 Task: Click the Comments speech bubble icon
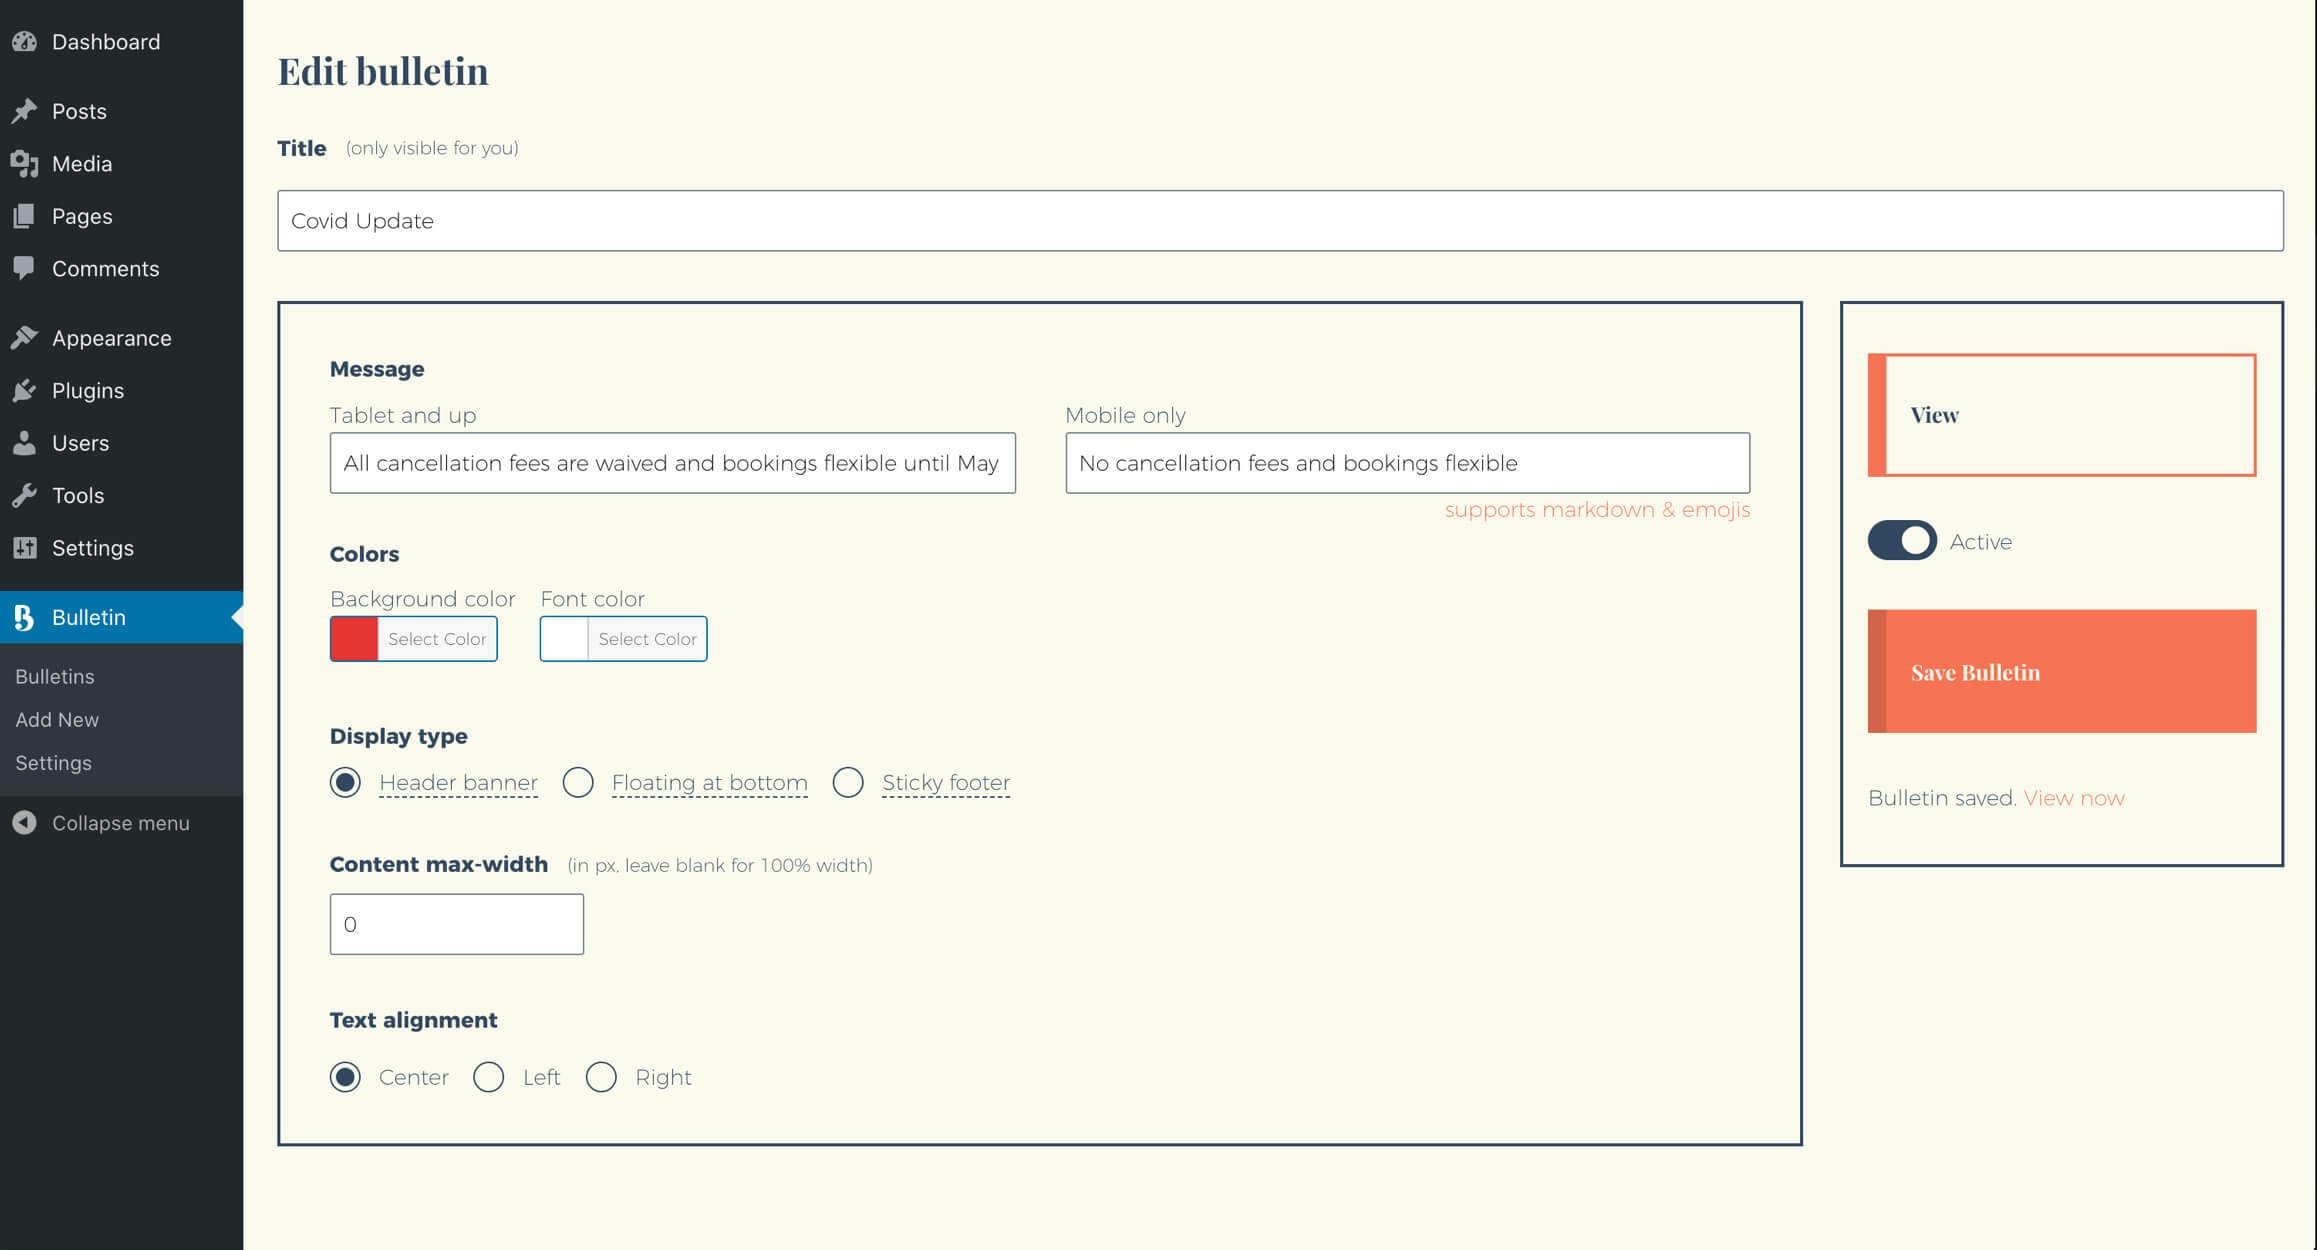[x=25, y=268]
